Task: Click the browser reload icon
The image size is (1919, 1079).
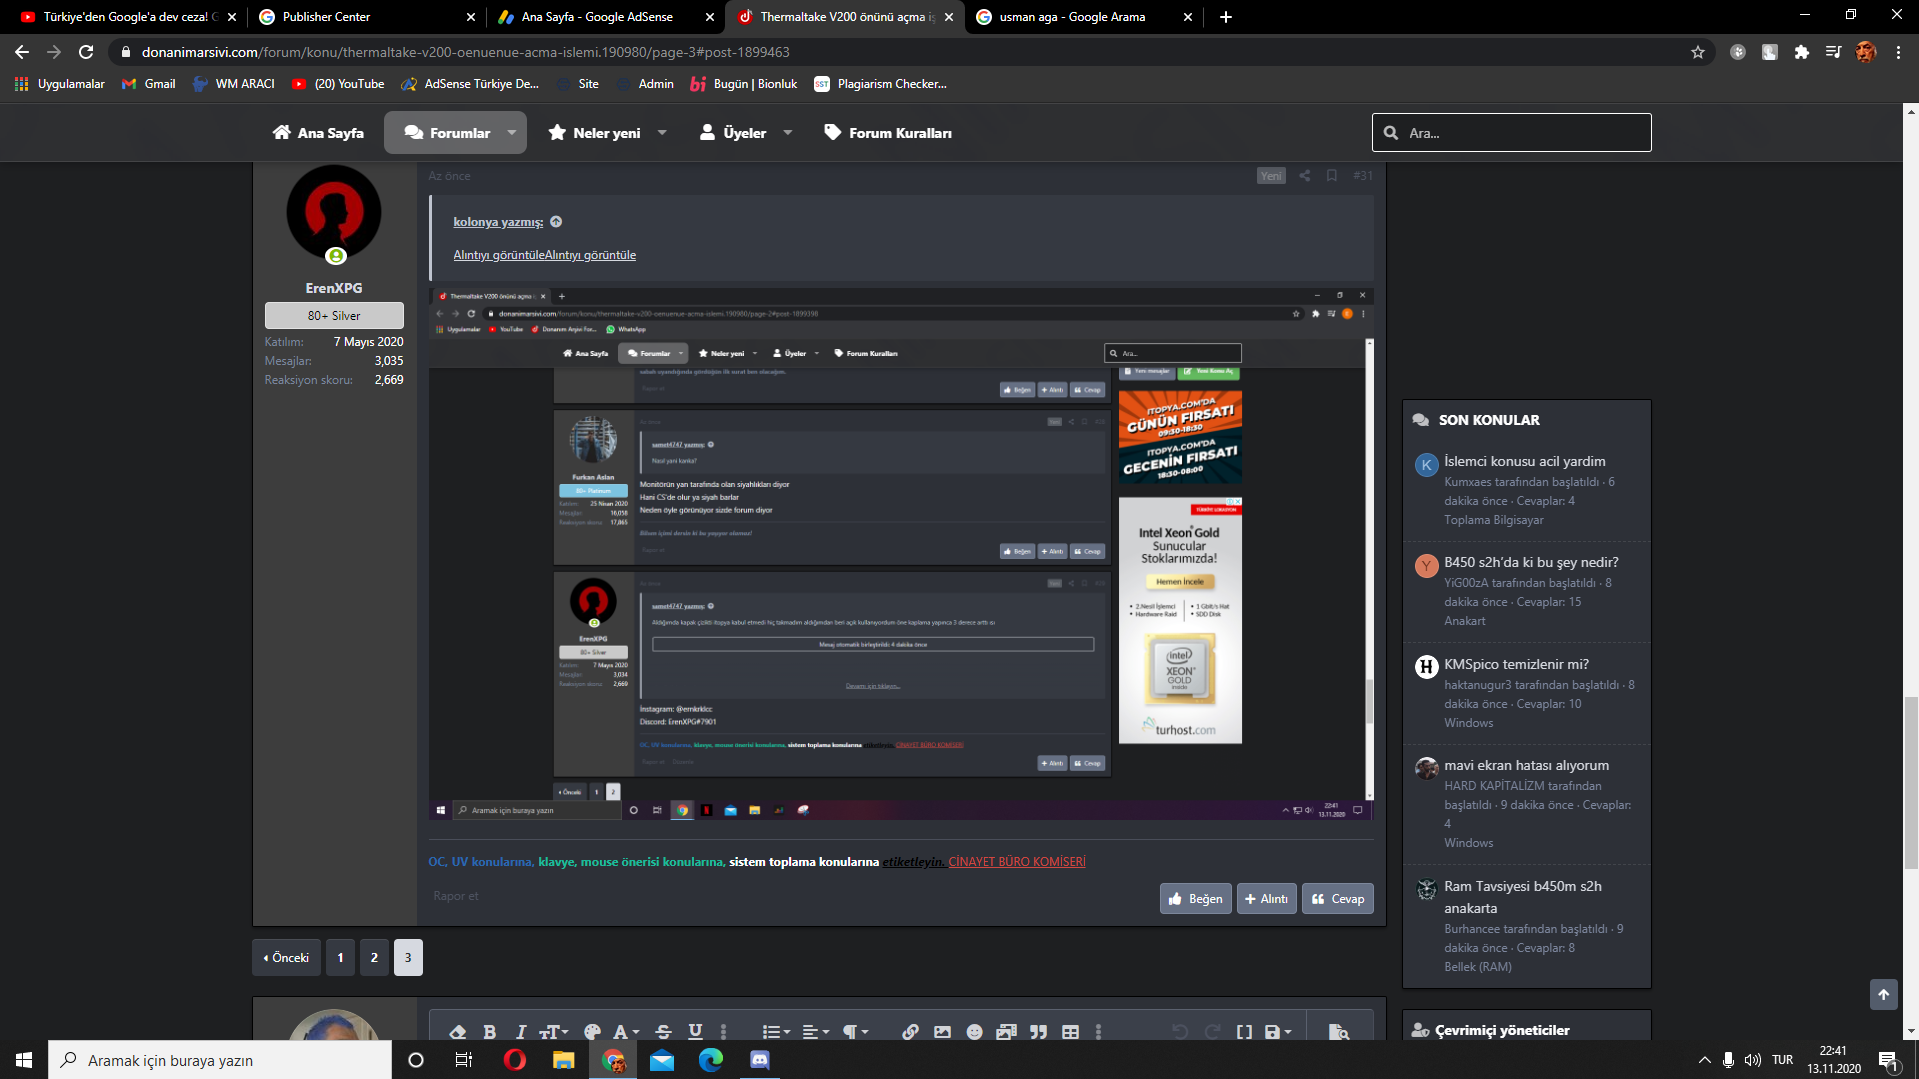Action: [86, 52]
